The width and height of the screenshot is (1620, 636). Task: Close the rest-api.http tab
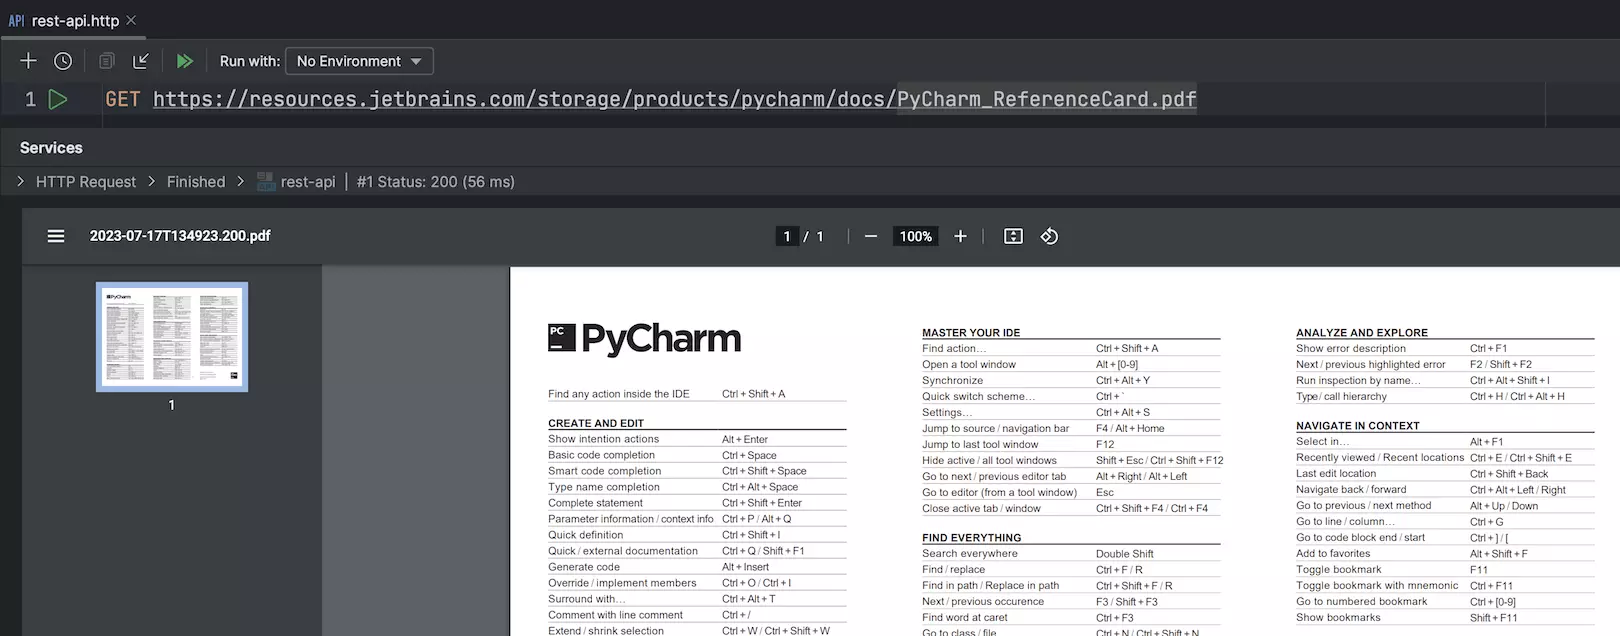click(x=131, y=20)
